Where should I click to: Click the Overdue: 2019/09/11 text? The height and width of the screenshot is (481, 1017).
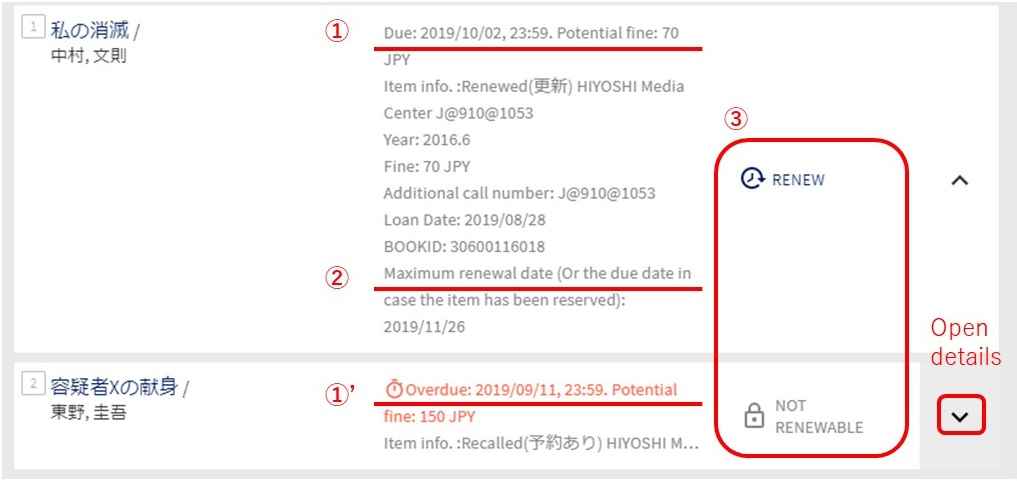tap(541, 390)
